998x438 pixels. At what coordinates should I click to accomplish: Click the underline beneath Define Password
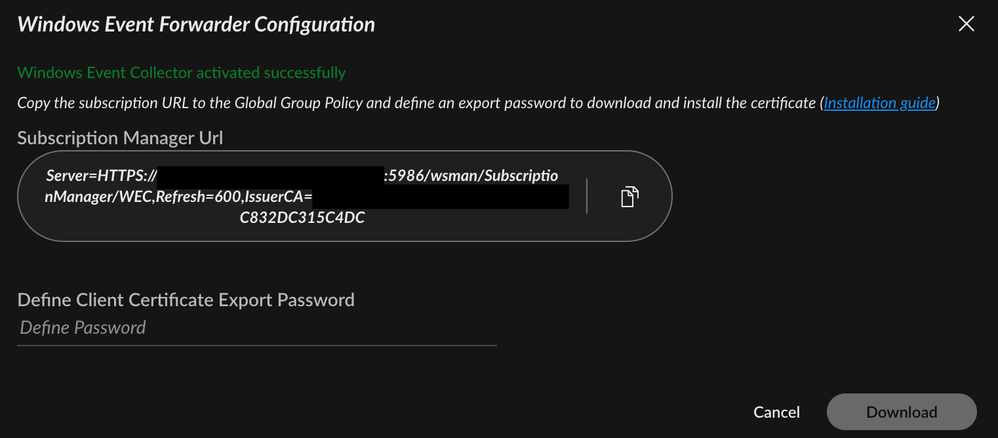tap(256, 345)
